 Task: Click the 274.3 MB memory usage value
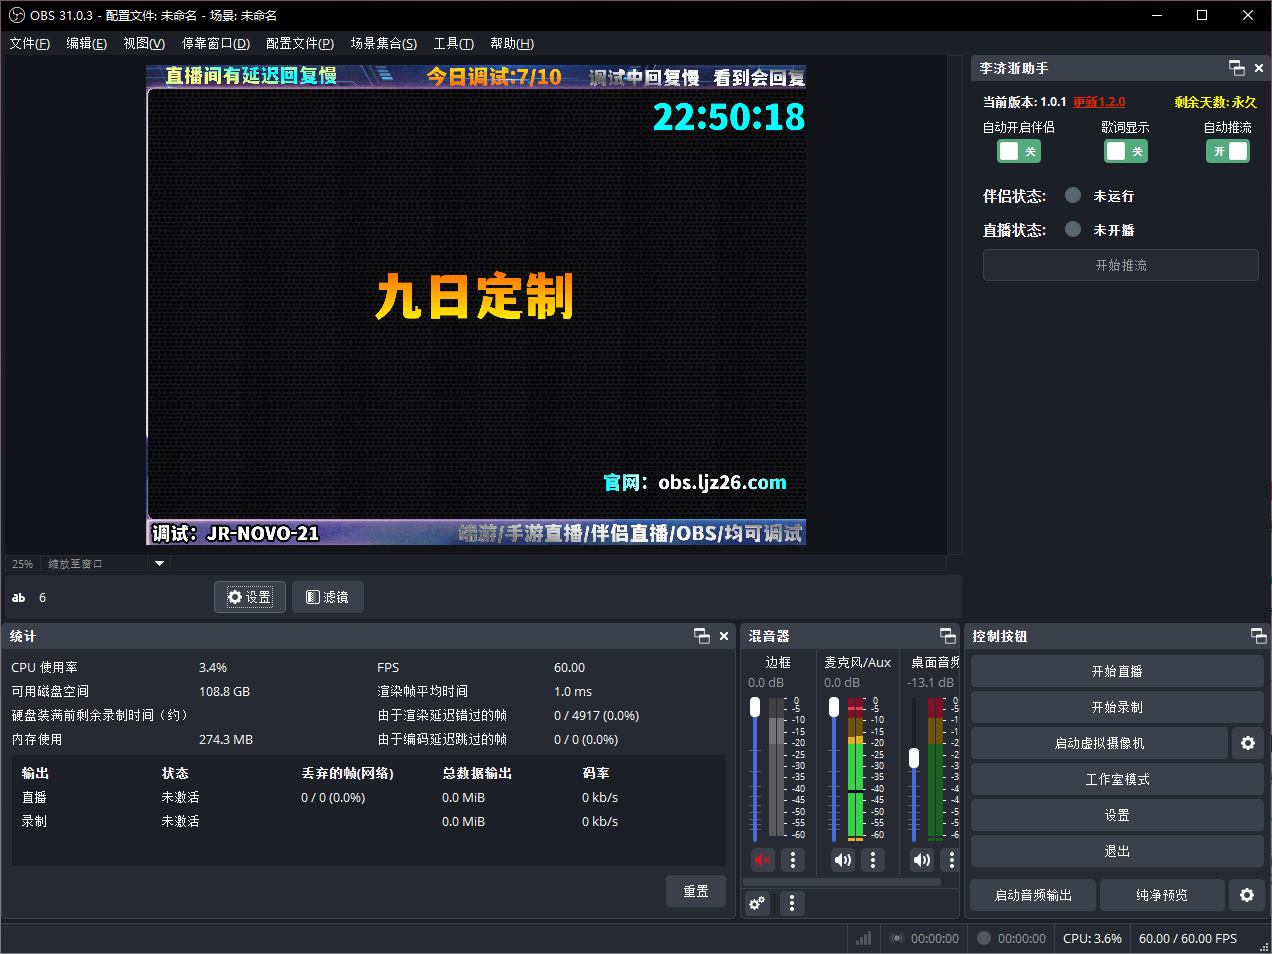point(226,739)
